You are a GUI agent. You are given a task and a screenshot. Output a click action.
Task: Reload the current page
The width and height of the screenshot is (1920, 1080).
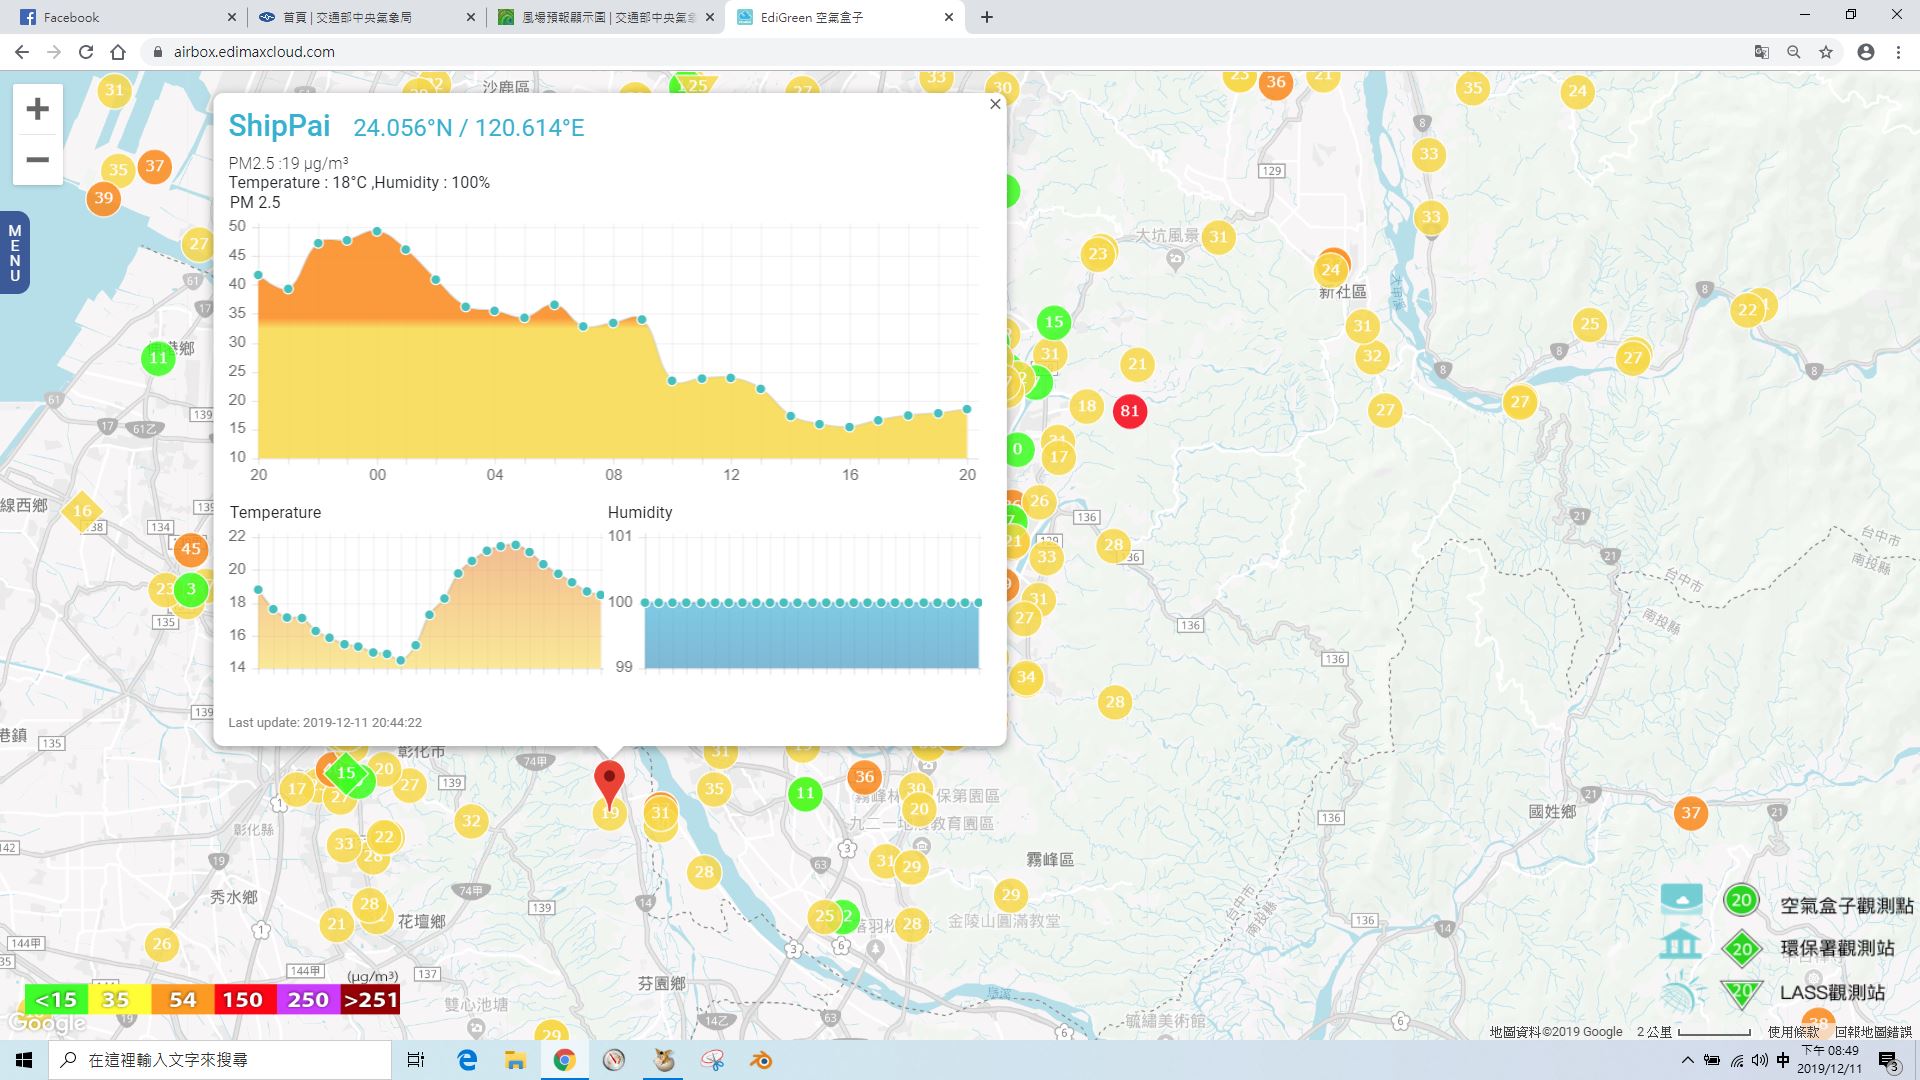tap(86, 52)
